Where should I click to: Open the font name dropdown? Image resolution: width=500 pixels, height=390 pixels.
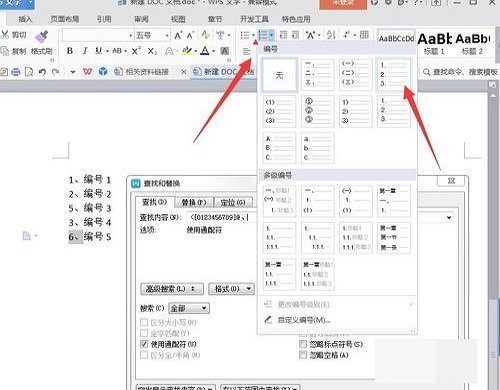pos(131,35)
